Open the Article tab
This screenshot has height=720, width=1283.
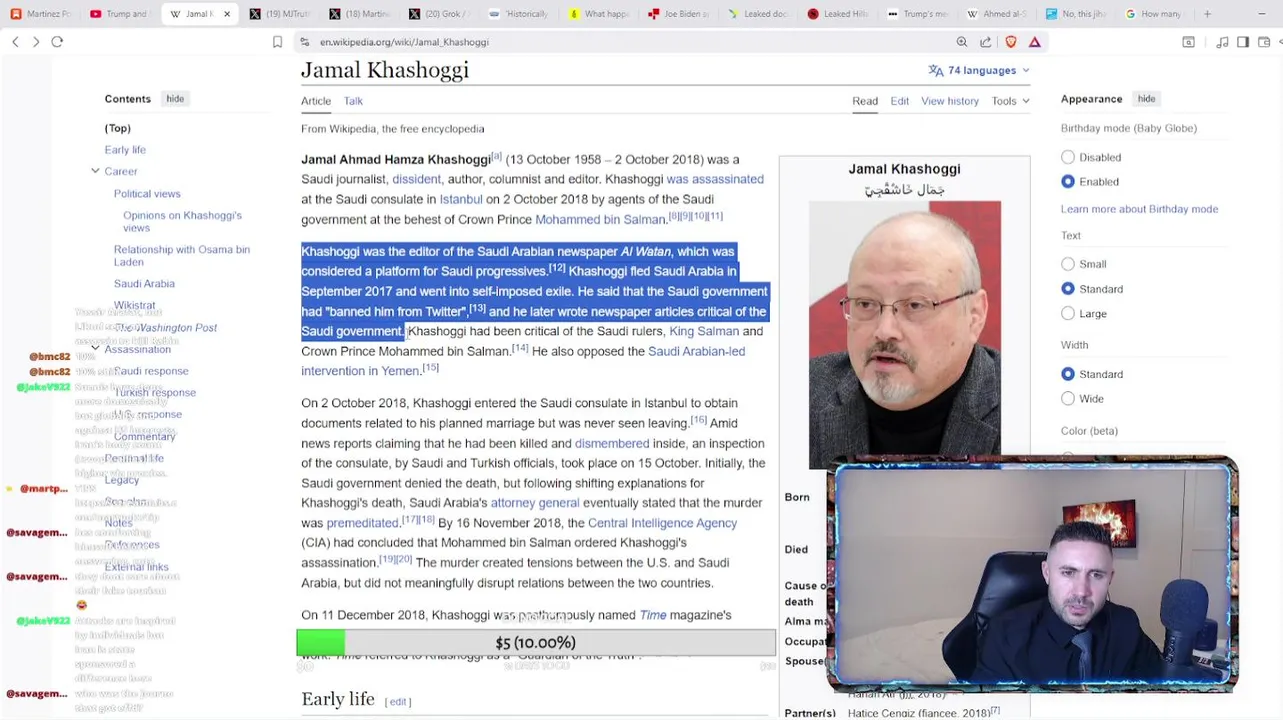click(x=316, y=101)
